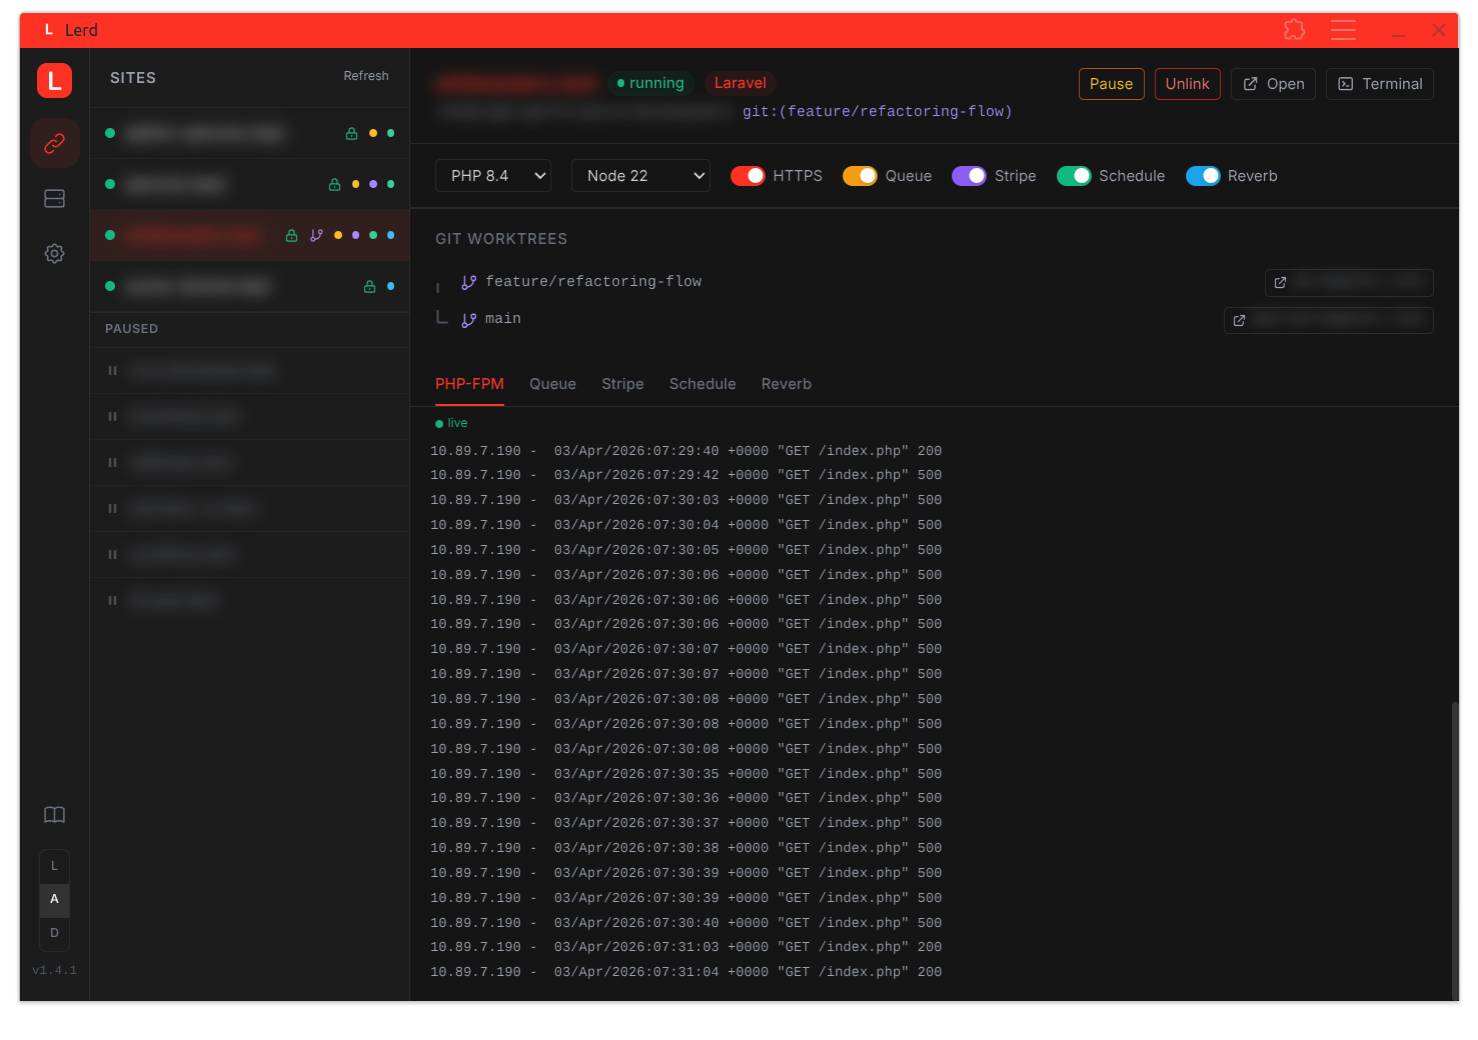This screenshot has width=1478, height=1040.
Task: Open the Node 22 version dropdown
Action: coord(641,176)
